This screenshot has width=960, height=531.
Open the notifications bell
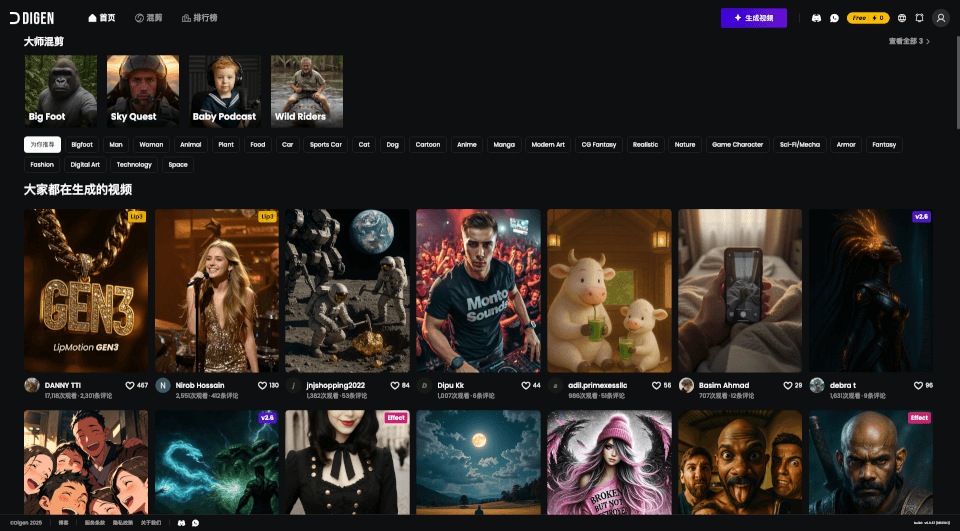(919, 18)
